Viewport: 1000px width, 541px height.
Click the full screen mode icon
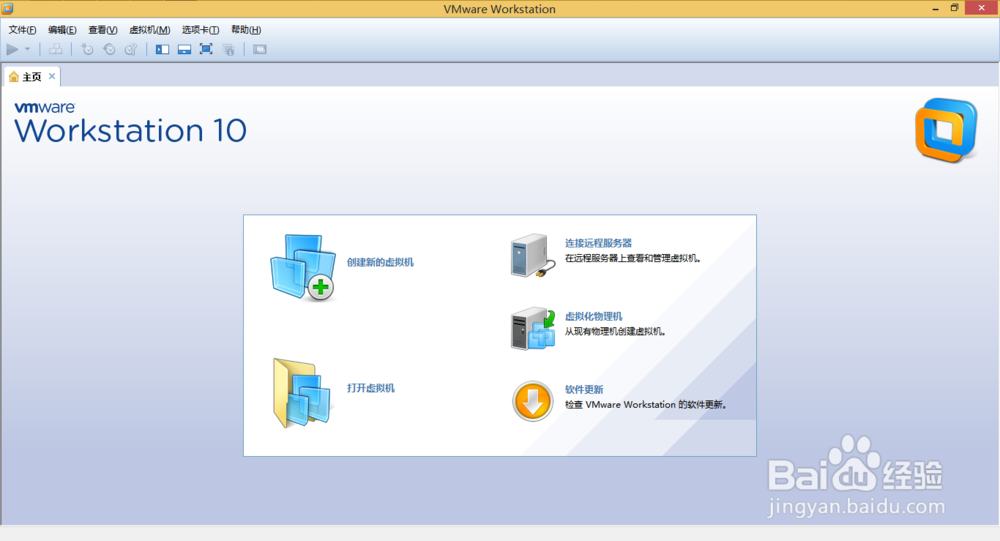tap(206, 49)
